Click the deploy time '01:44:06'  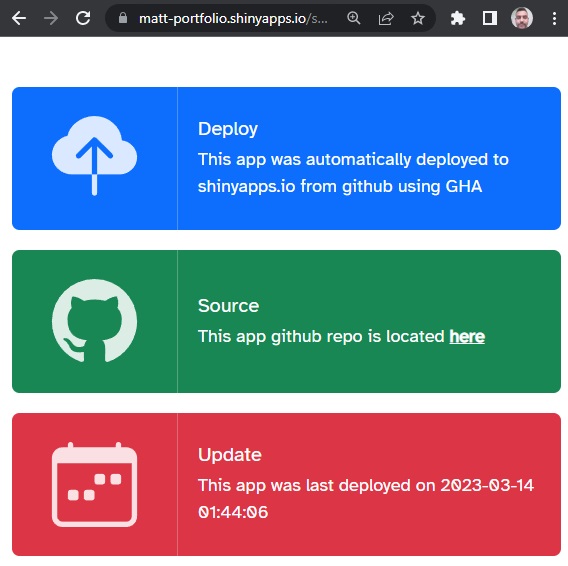[x=233, y=512]
